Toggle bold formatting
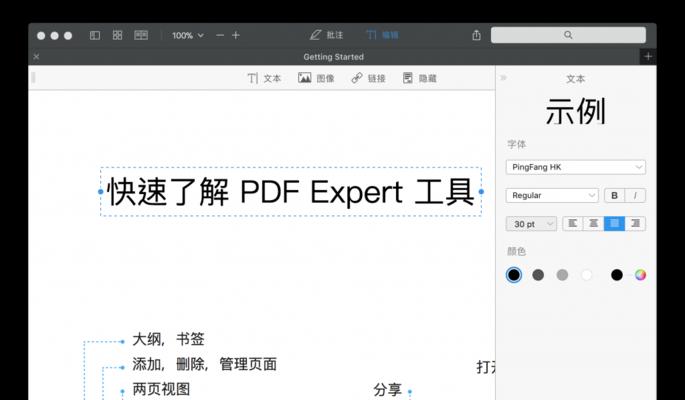685x400 pixels. tap(614, 196)
